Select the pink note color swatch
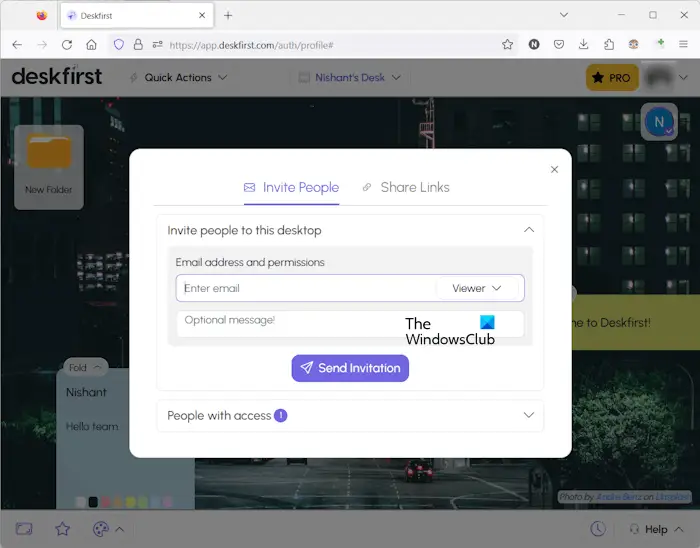 167,502
